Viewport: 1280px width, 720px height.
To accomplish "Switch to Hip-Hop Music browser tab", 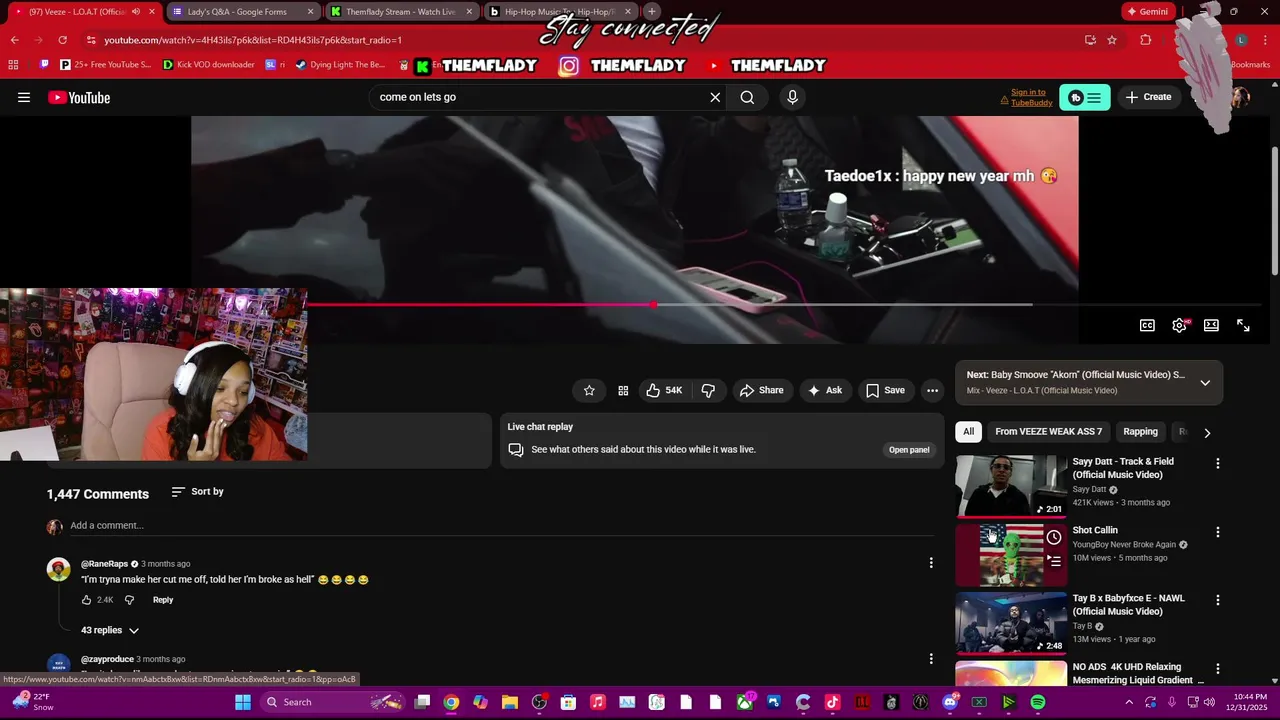I will click(560, 12).
